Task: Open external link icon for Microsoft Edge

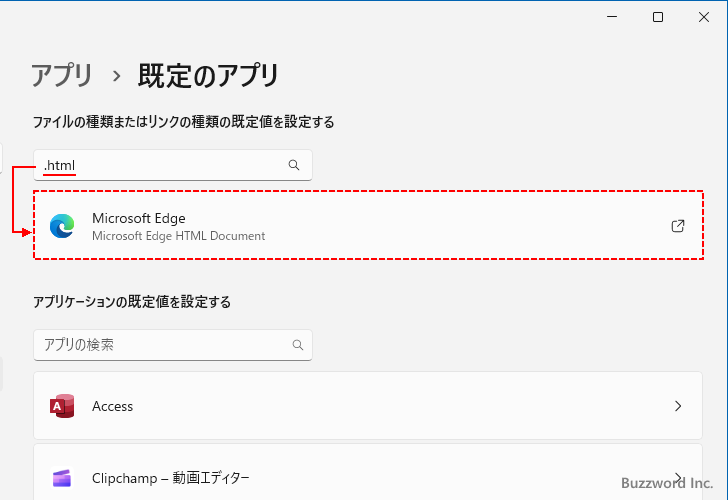Action: click(x=678, y=226)
